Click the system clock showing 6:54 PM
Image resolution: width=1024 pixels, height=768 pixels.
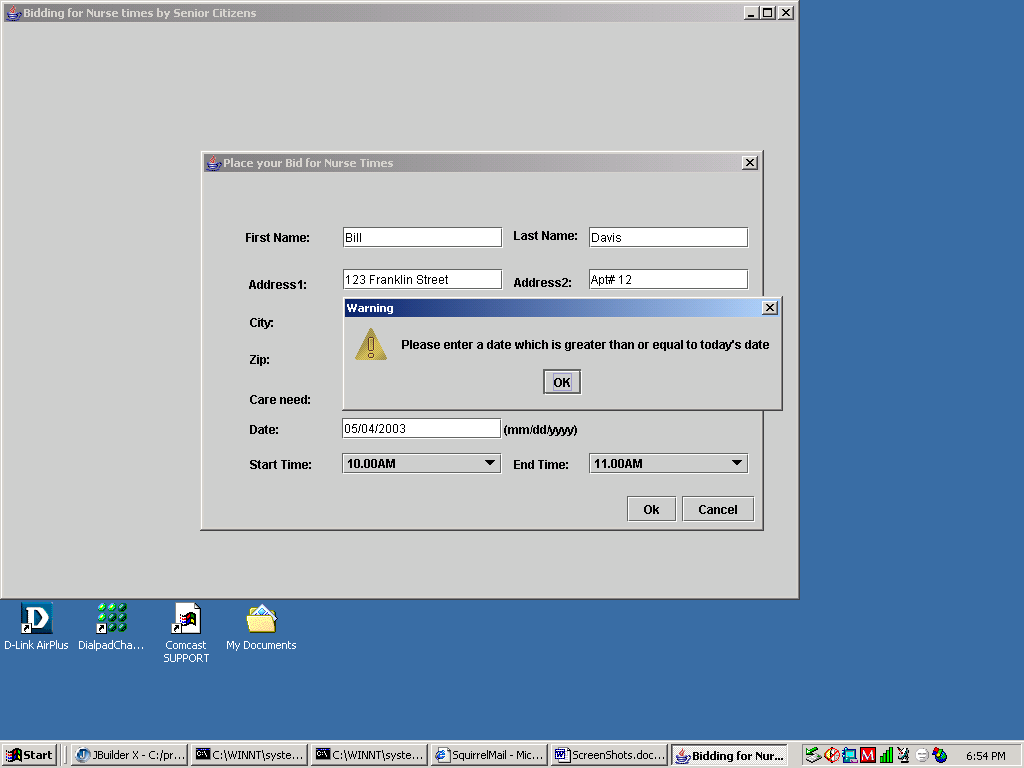[x=985, y=756]
